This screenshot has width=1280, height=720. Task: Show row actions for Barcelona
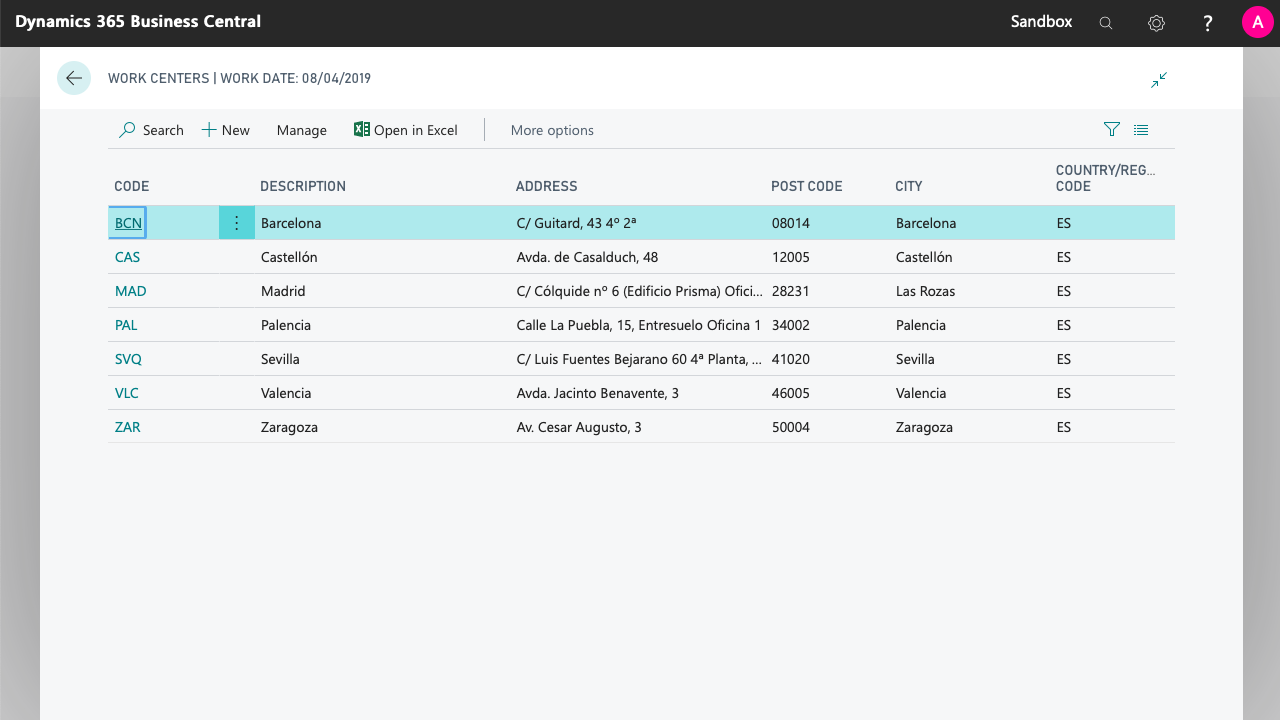click(x=236, y=223)
